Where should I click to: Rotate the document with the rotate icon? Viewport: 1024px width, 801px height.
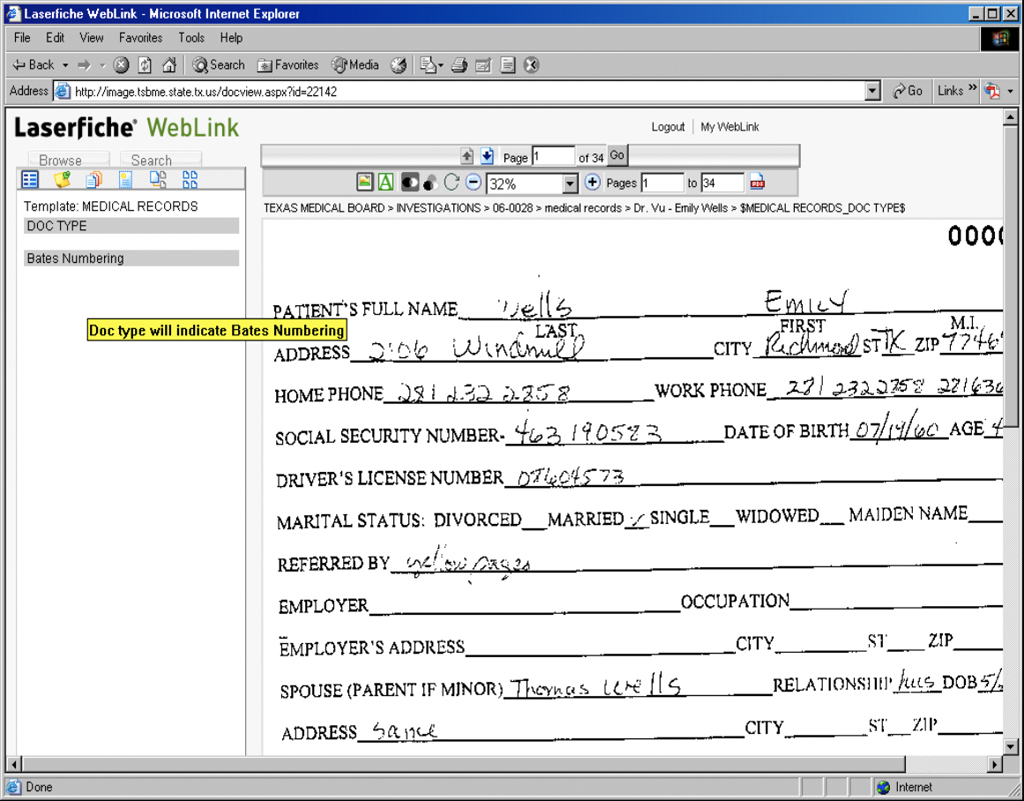451,183
